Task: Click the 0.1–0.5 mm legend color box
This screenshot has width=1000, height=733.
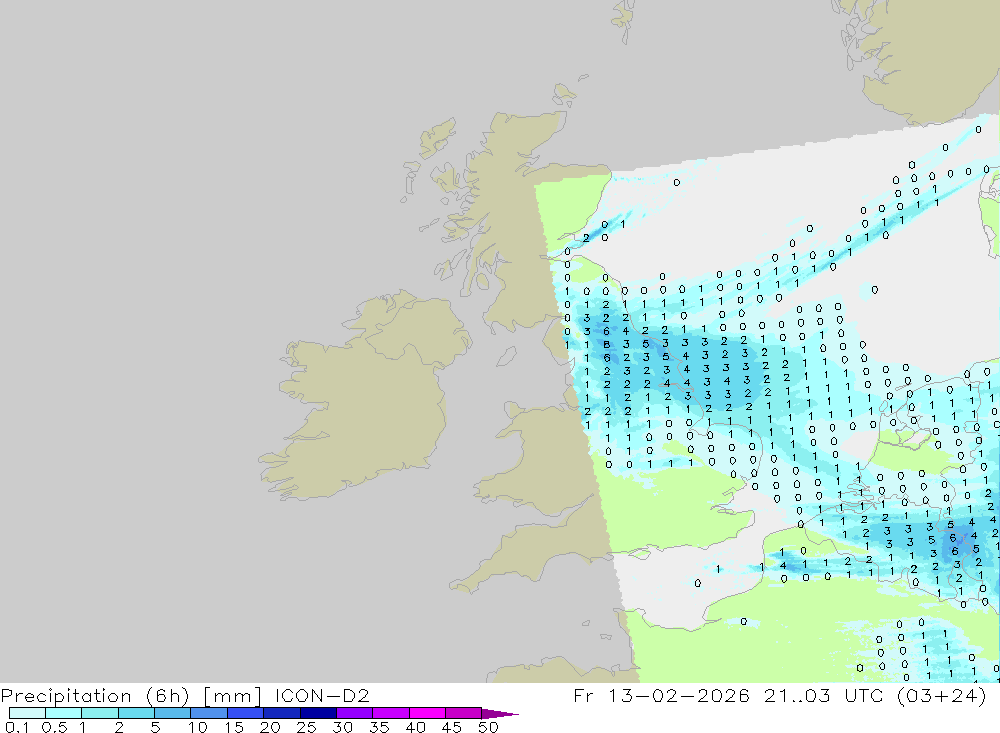Action: point(27,713)
